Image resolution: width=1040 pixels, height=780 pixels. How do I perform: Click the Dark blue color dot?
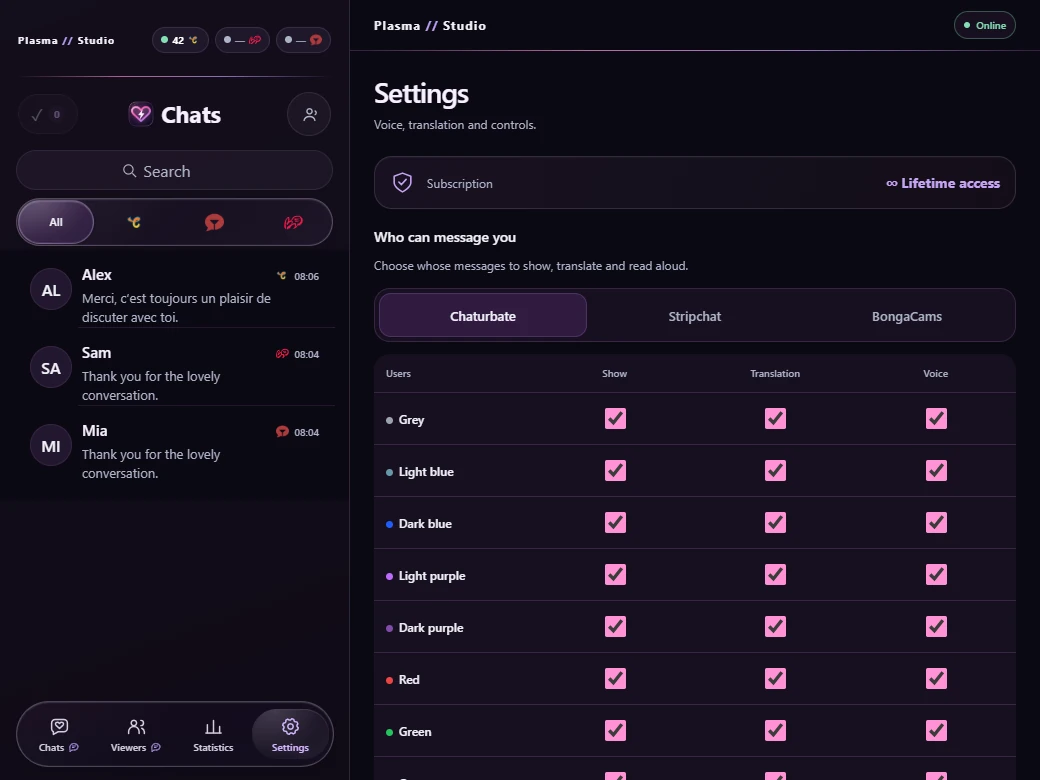(x=389, y=524)
